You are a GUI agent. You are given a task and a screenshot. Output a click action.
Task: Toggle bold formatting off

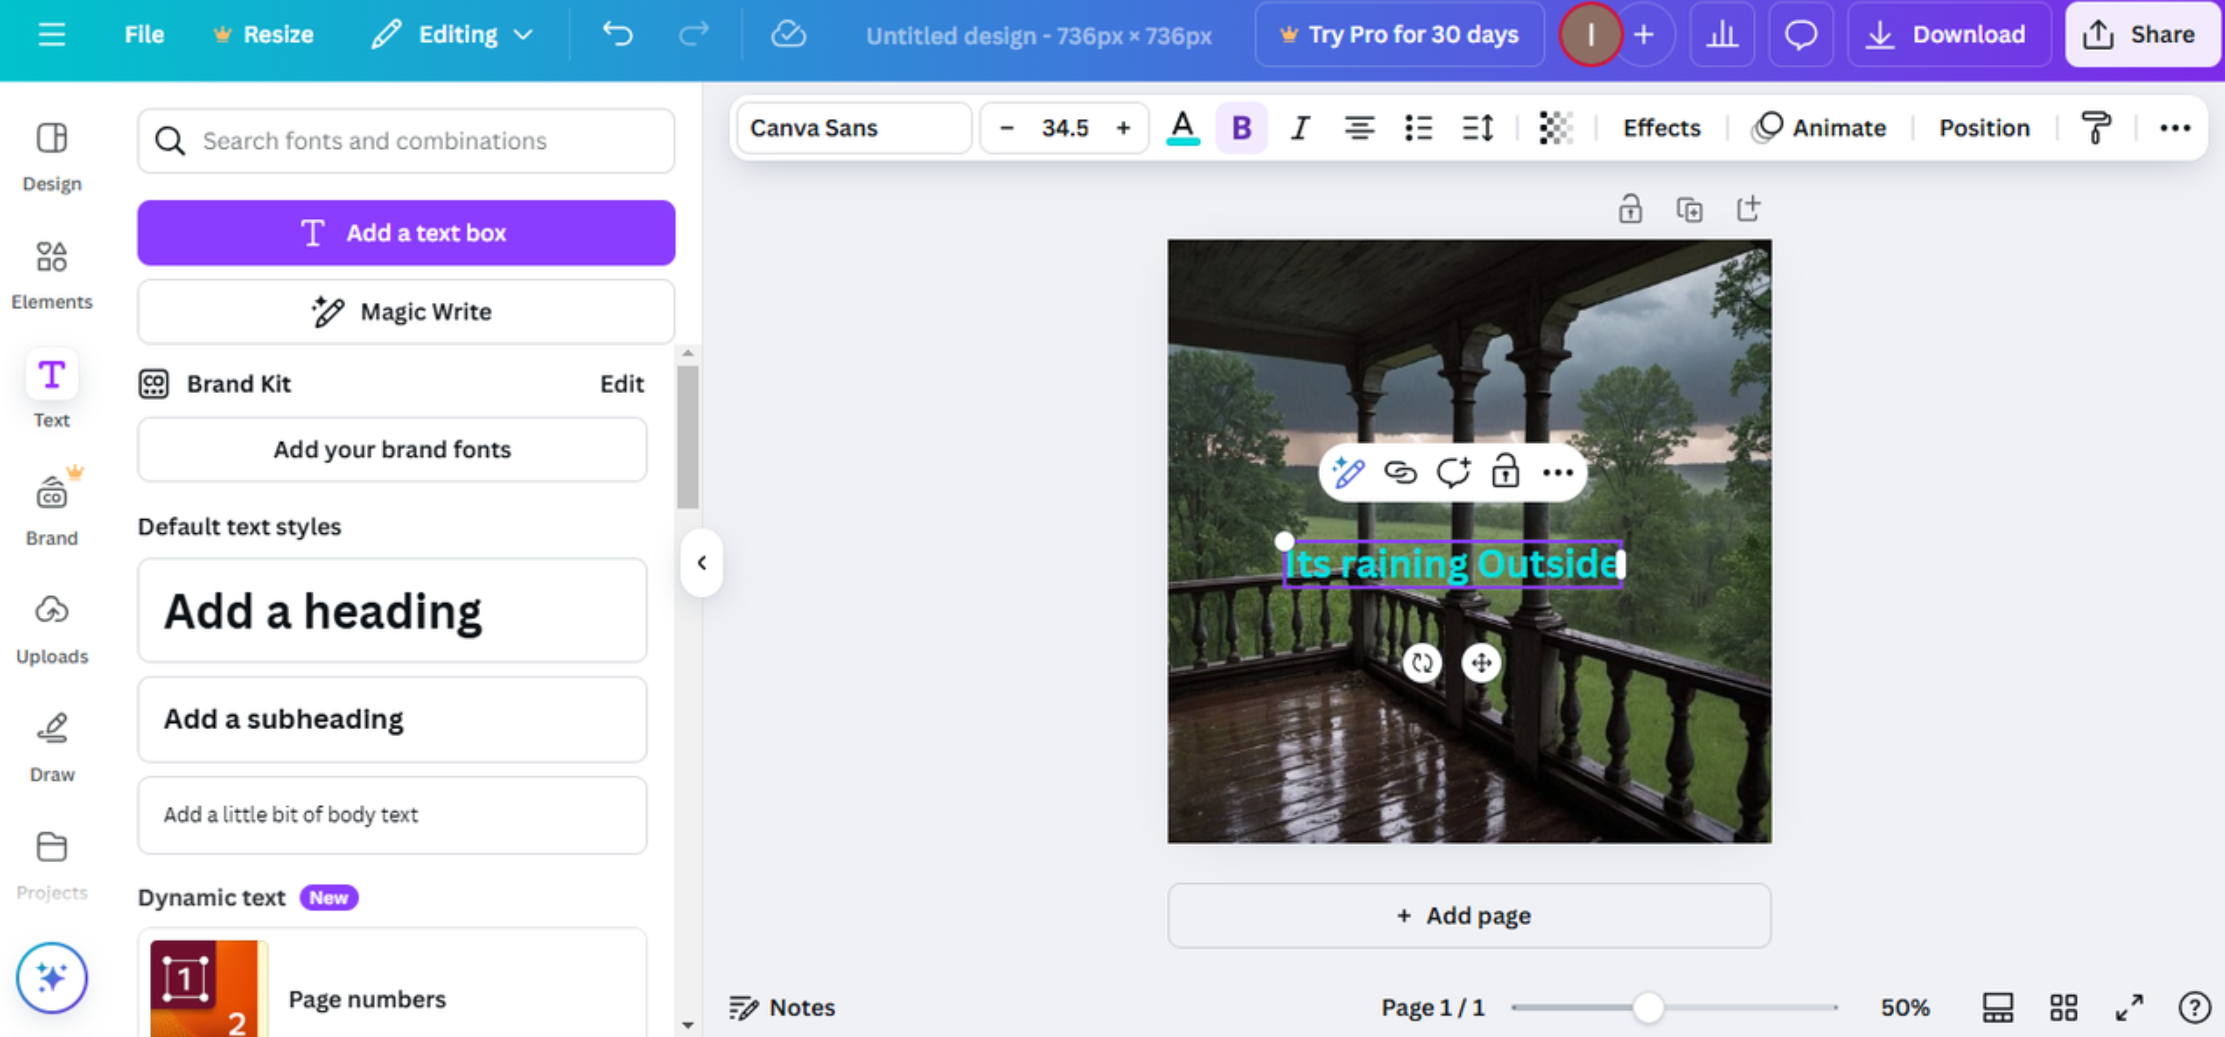[x=1240, y=128]
